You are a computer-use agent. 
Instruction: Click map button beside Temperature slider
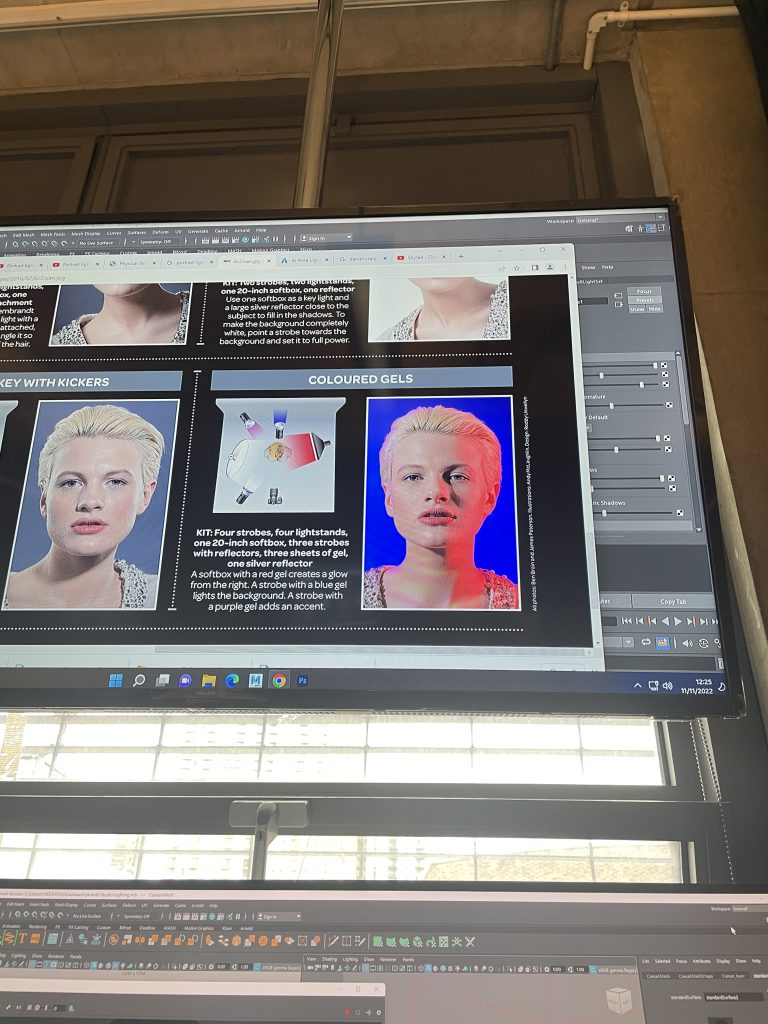[x=669, y=405]
